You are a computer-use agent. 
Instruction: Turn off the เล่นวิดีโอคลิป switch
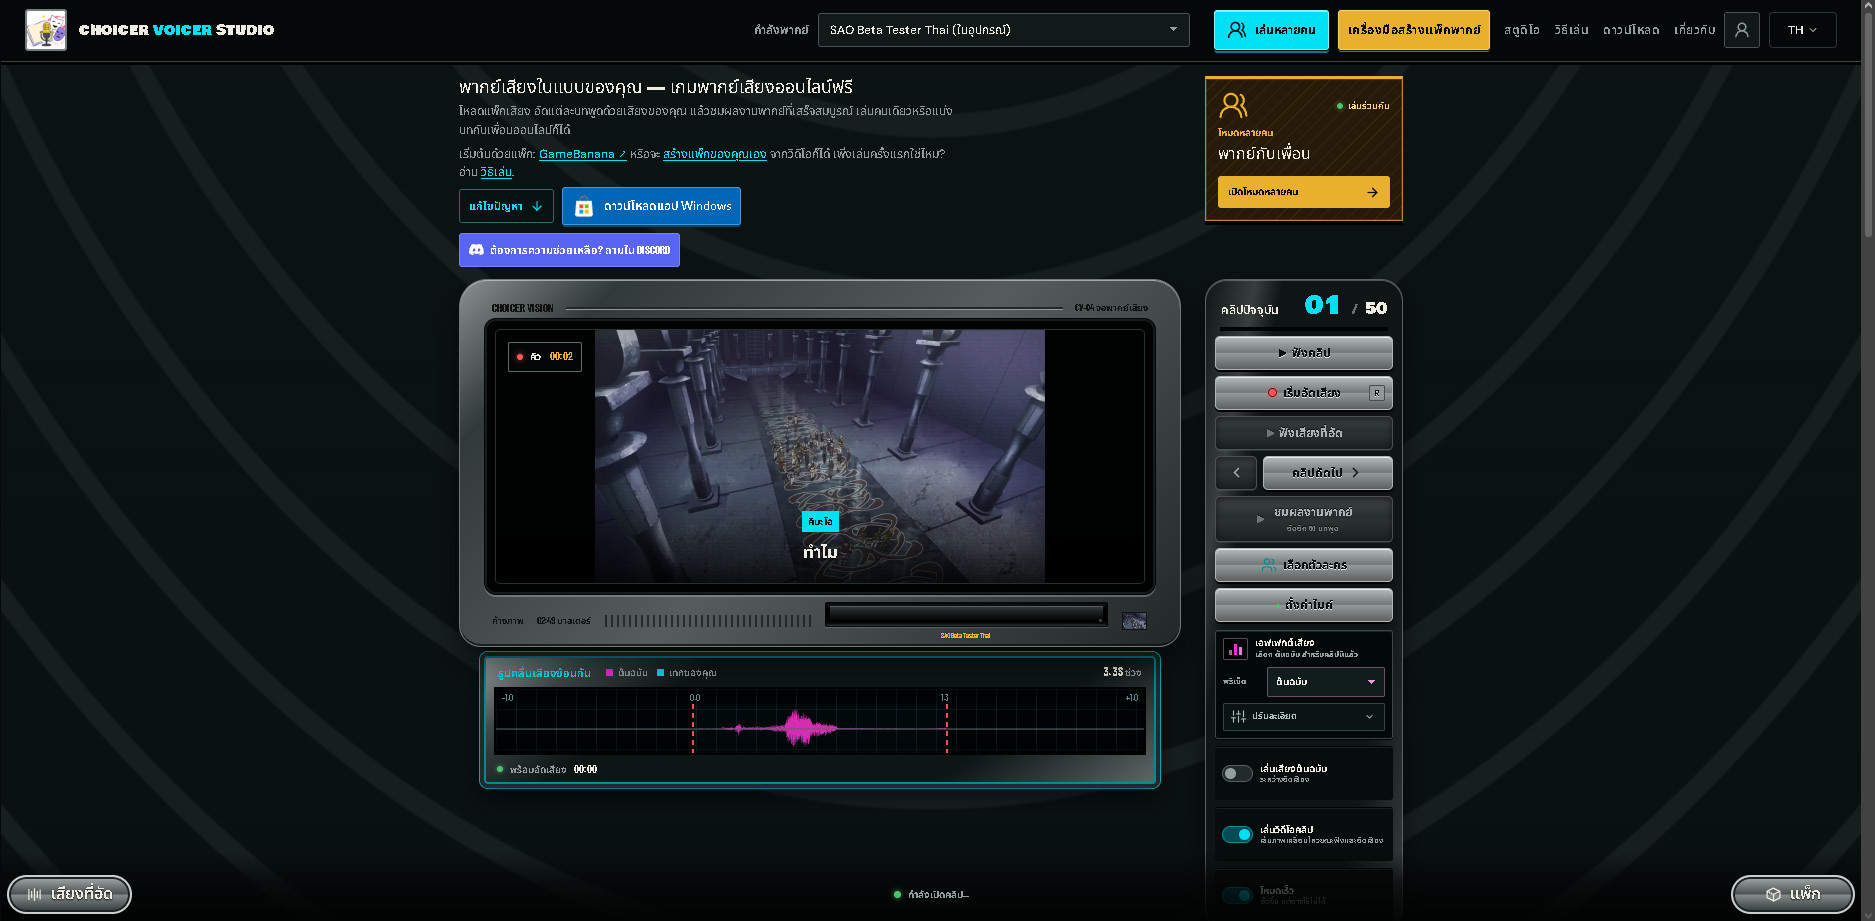tap(1237, 834)
